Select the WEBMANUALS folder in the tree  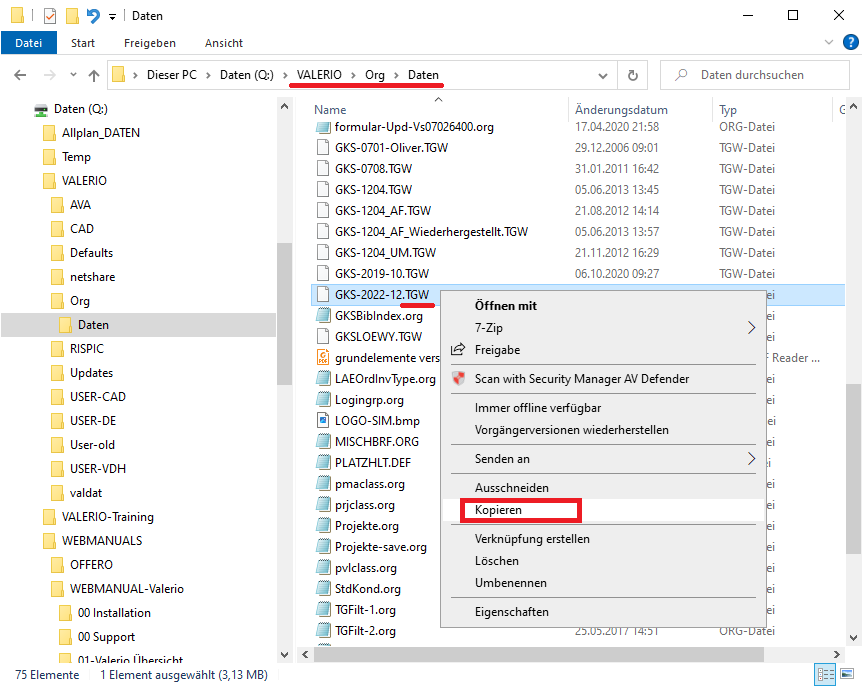tap(102, 541)
